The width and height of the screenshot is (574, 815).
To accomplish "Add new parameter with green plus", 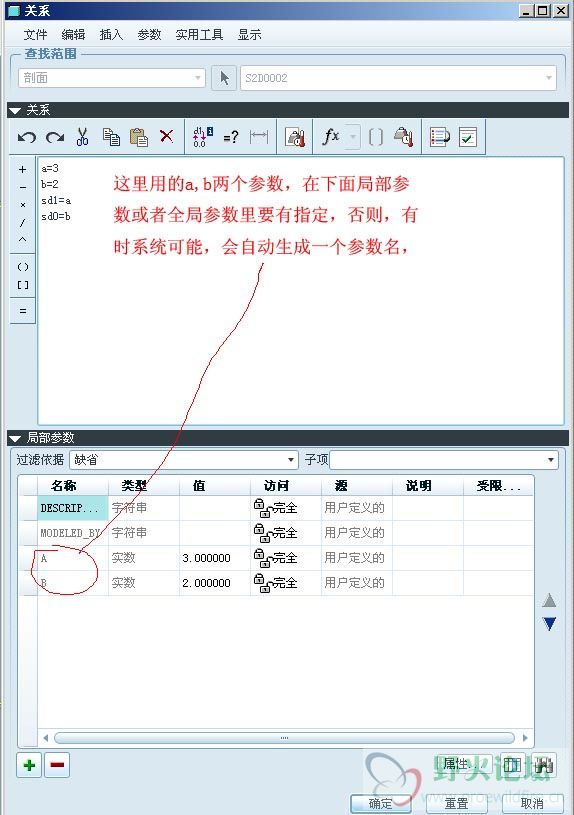I will coord(30,765).
